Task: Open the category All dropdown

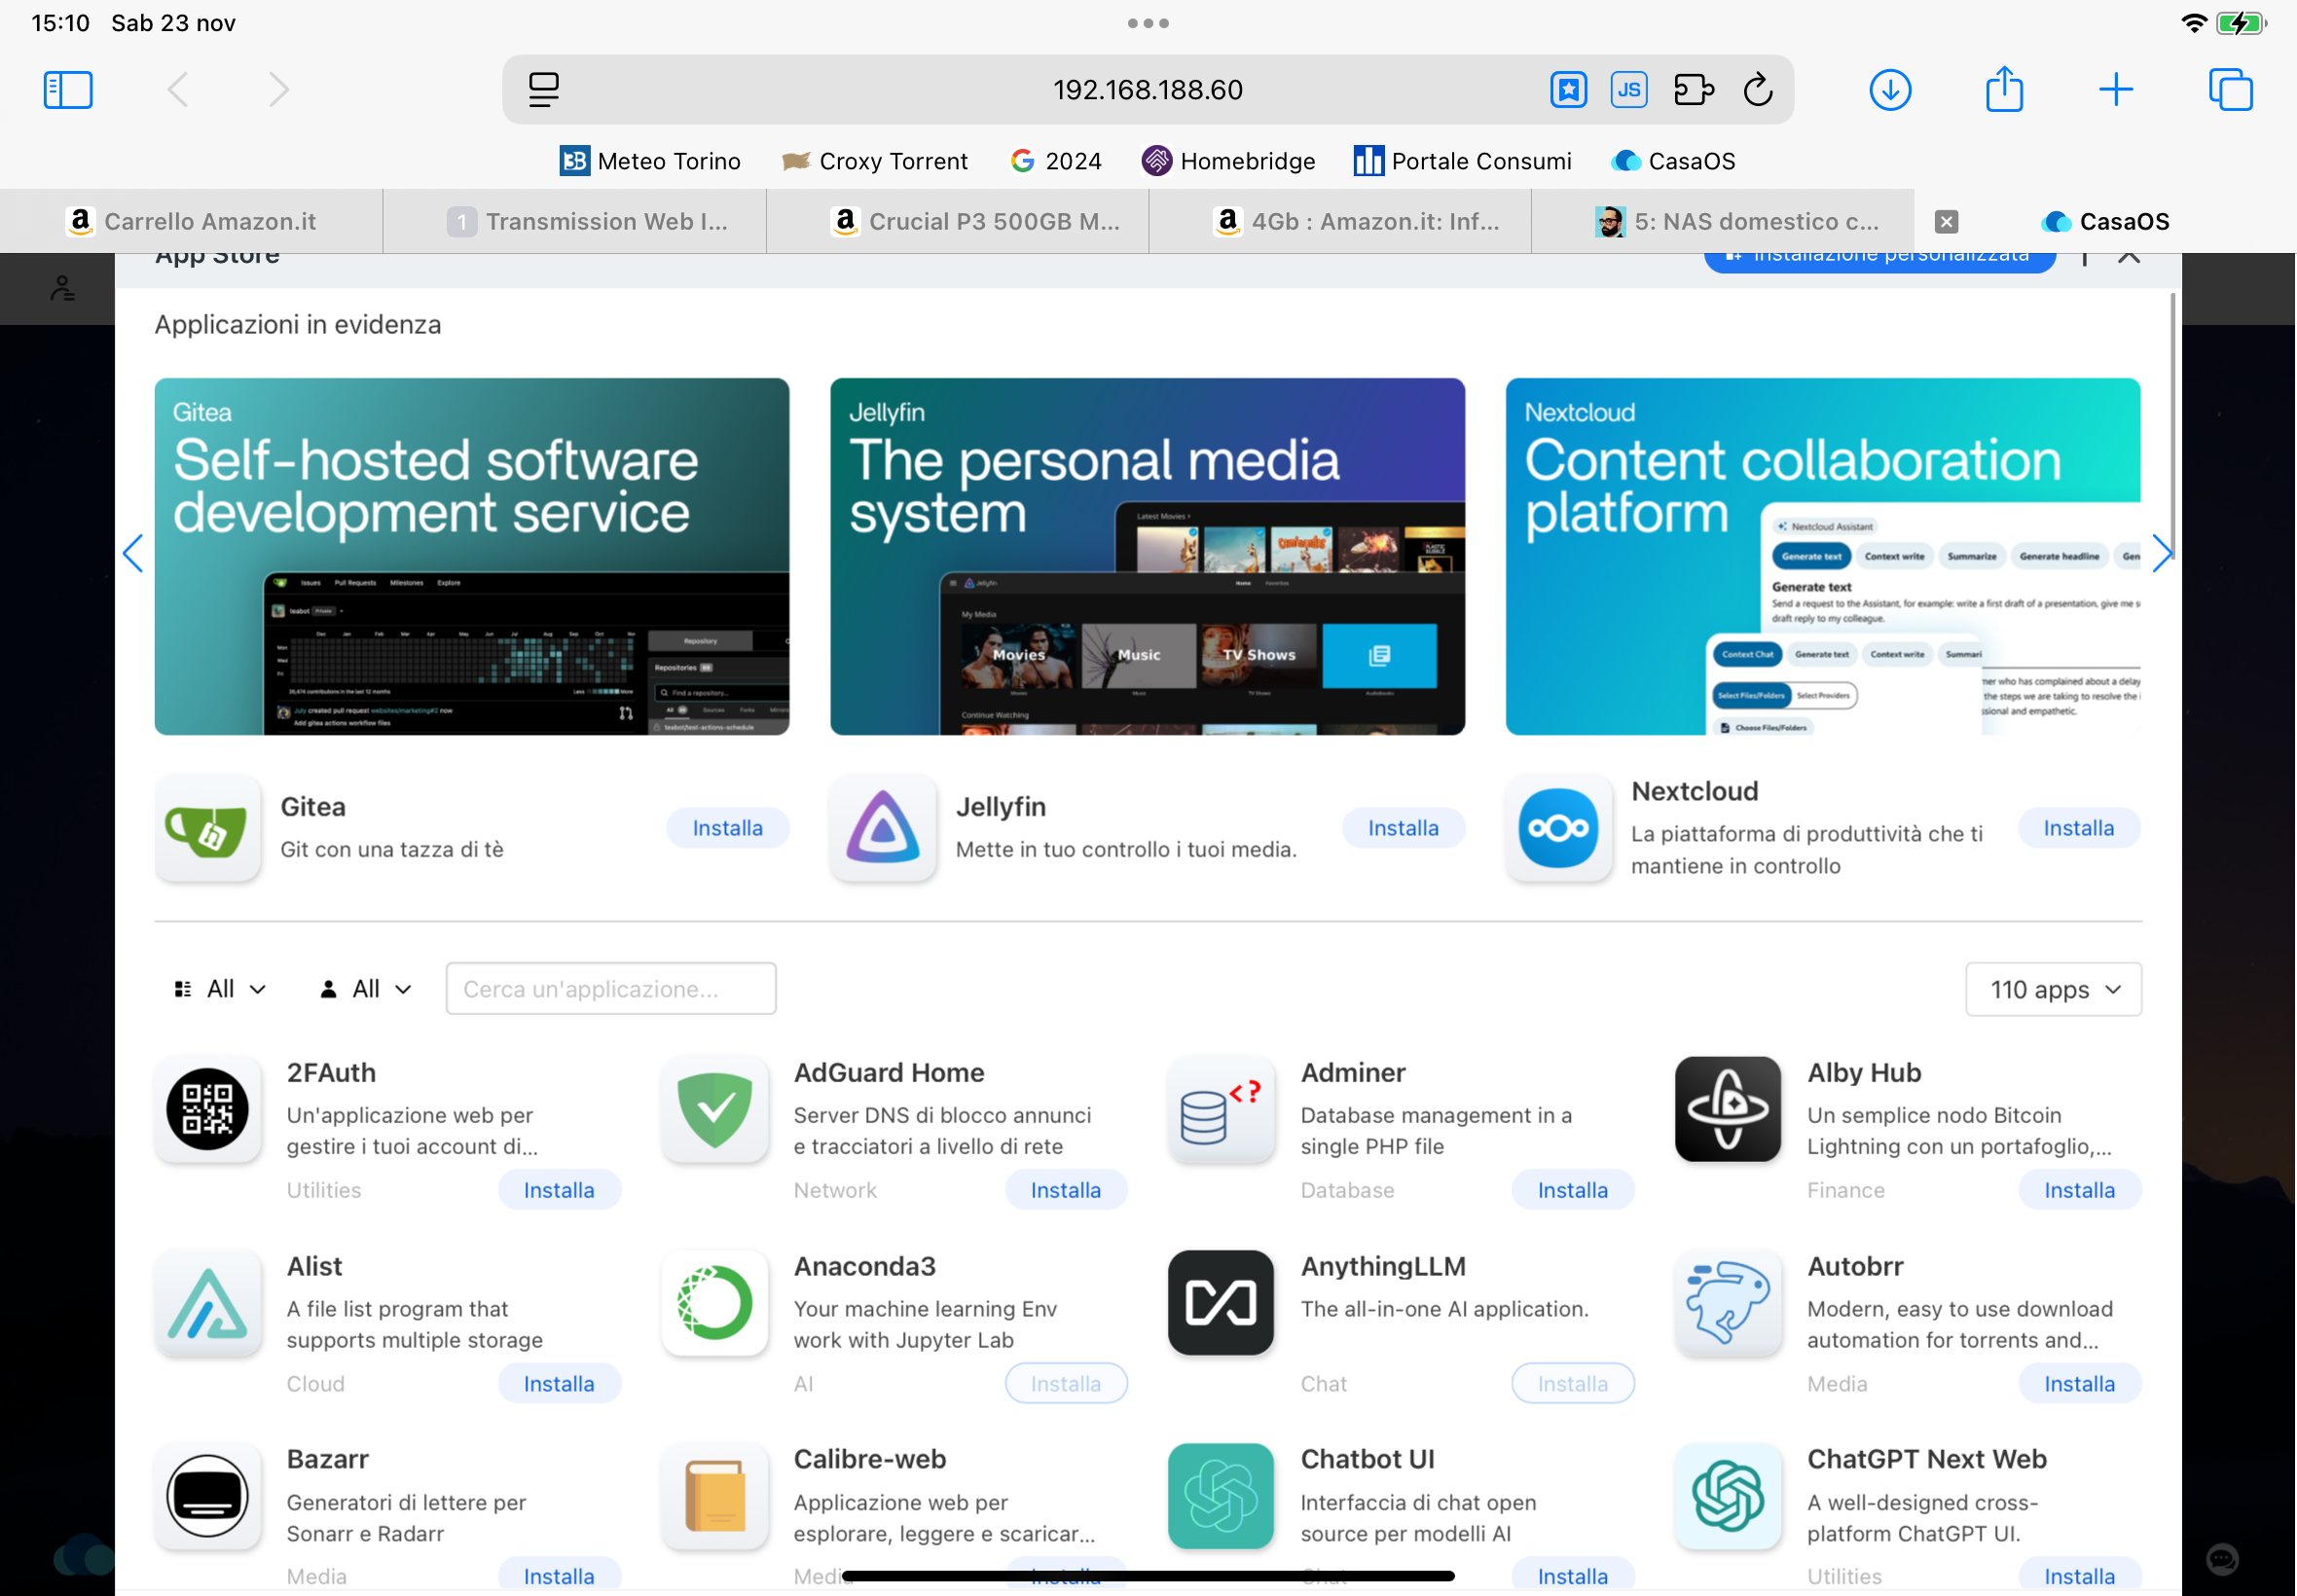Action: click(220, 989)
